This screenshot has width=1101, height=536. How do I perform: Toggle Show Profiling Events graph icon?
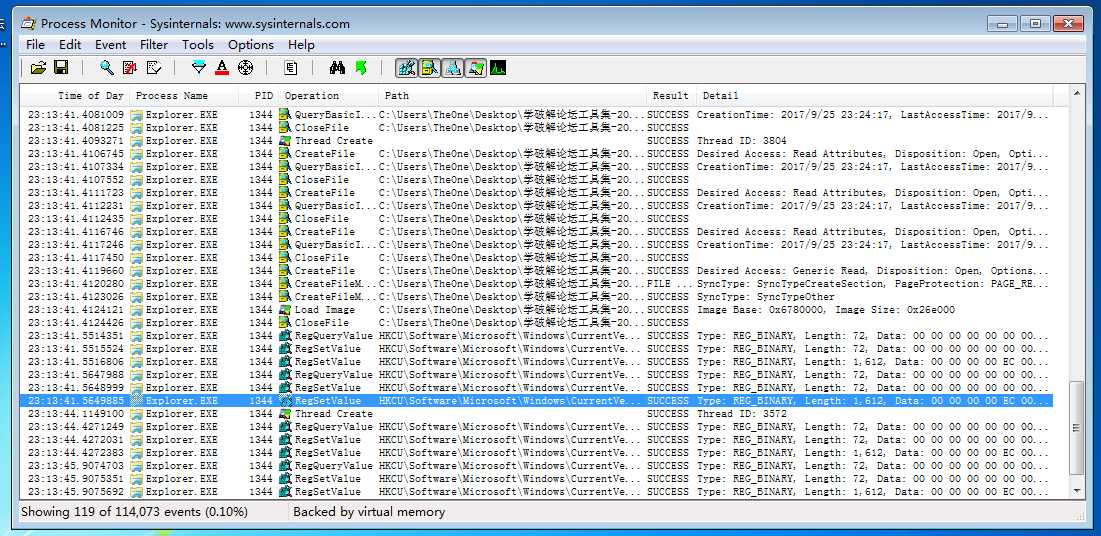498,68
